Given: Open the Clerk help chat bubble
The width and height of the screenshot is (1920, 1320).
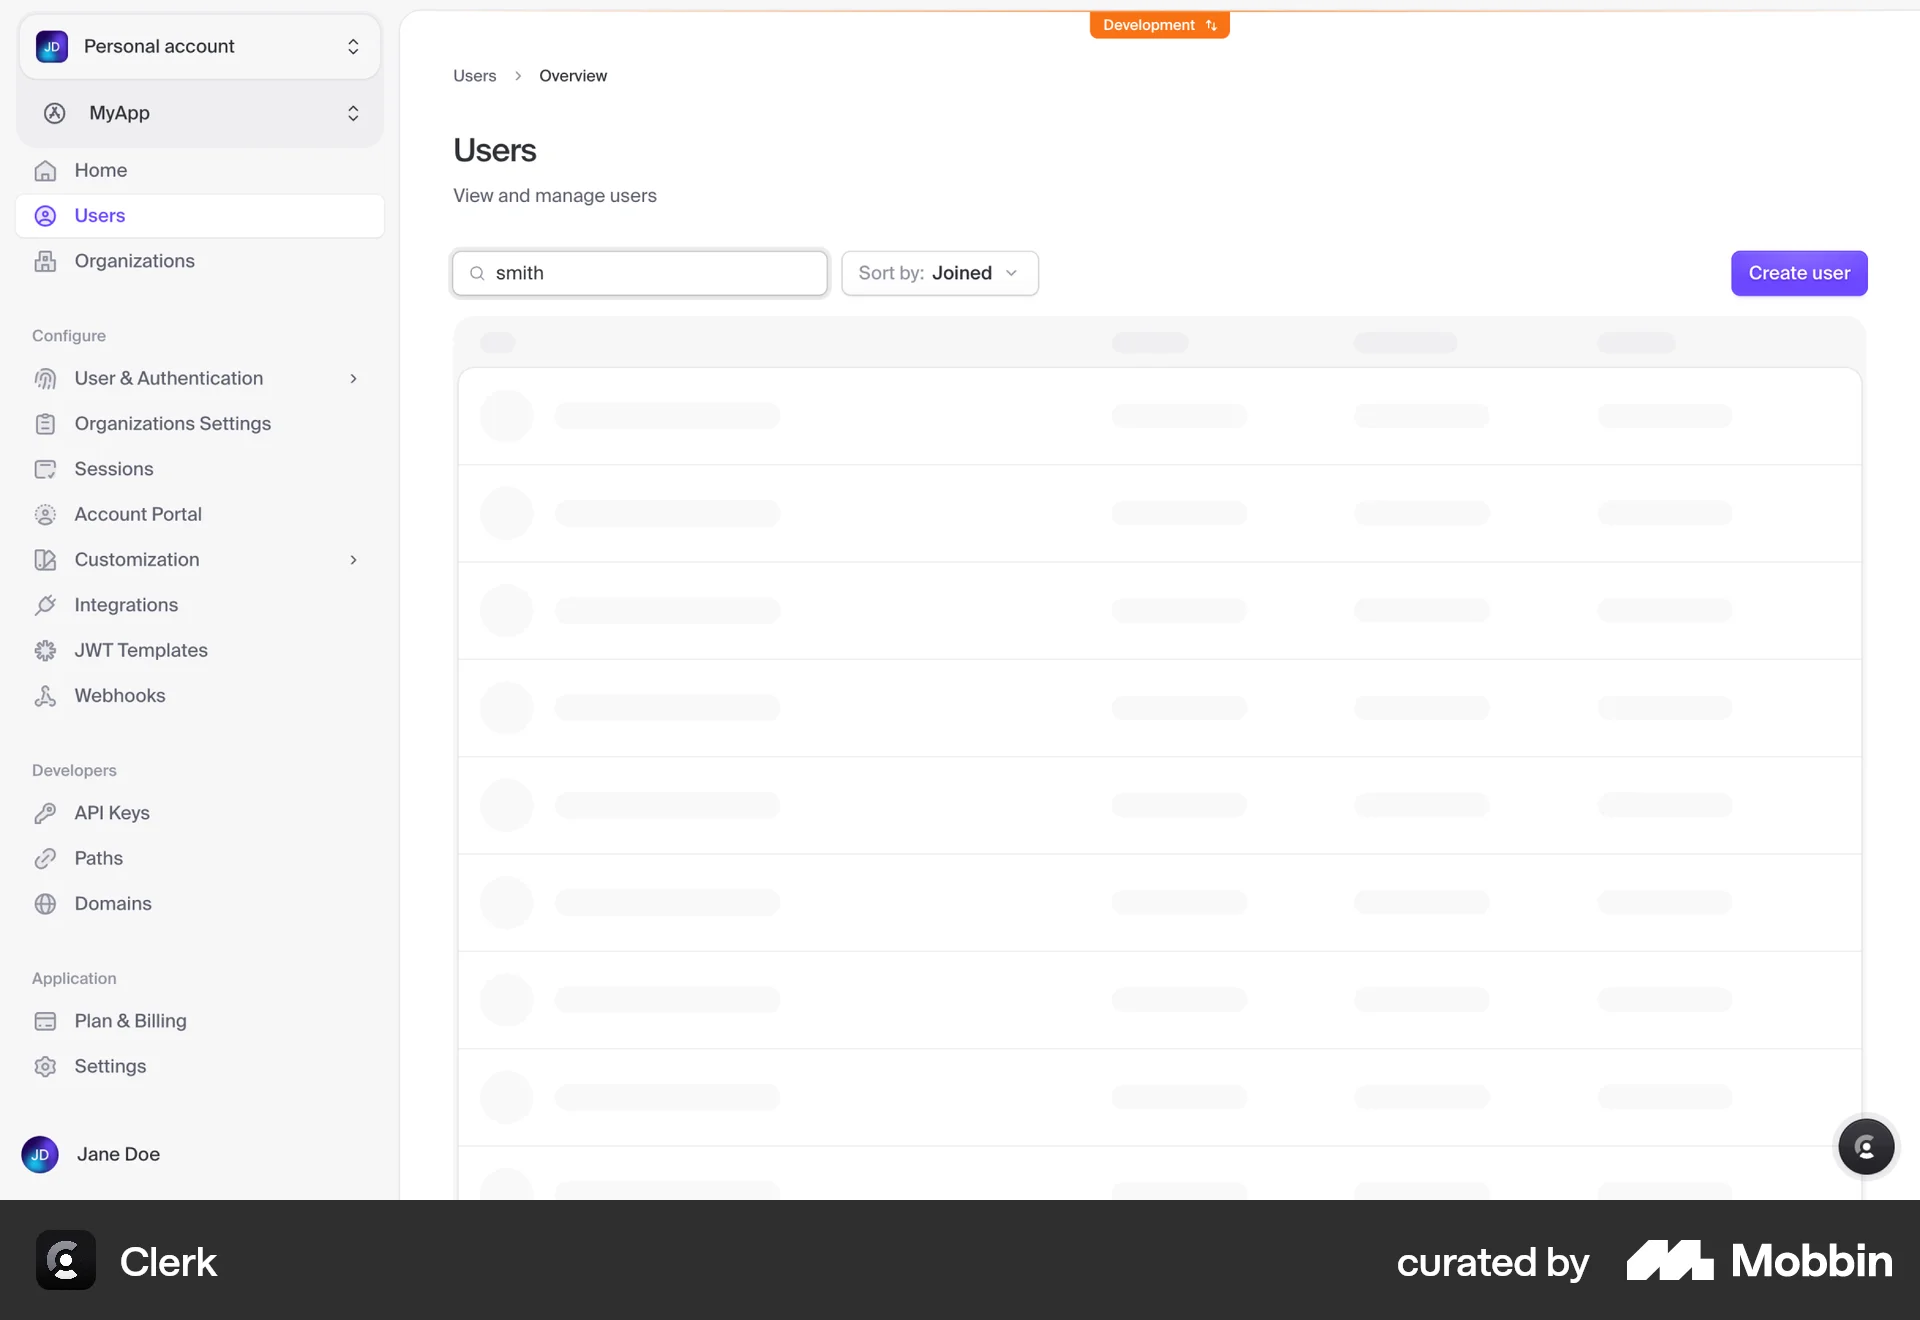Looking at the screenshot, I should click(x=1866, y=1147).
